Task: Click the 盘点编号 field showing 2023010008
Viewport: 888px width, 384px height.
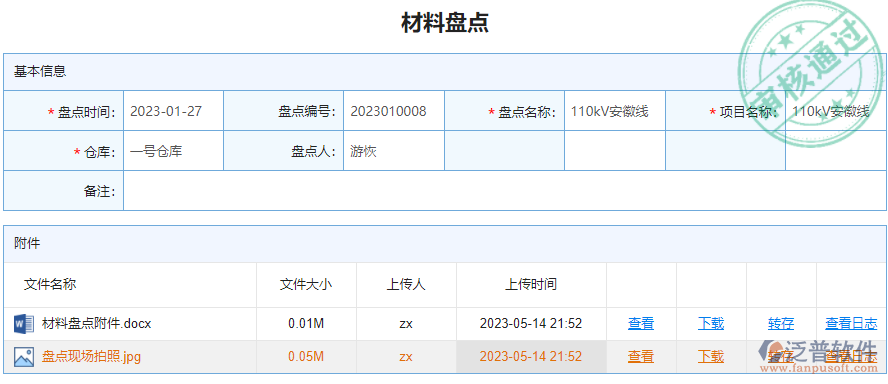Action: click(394, 111)
